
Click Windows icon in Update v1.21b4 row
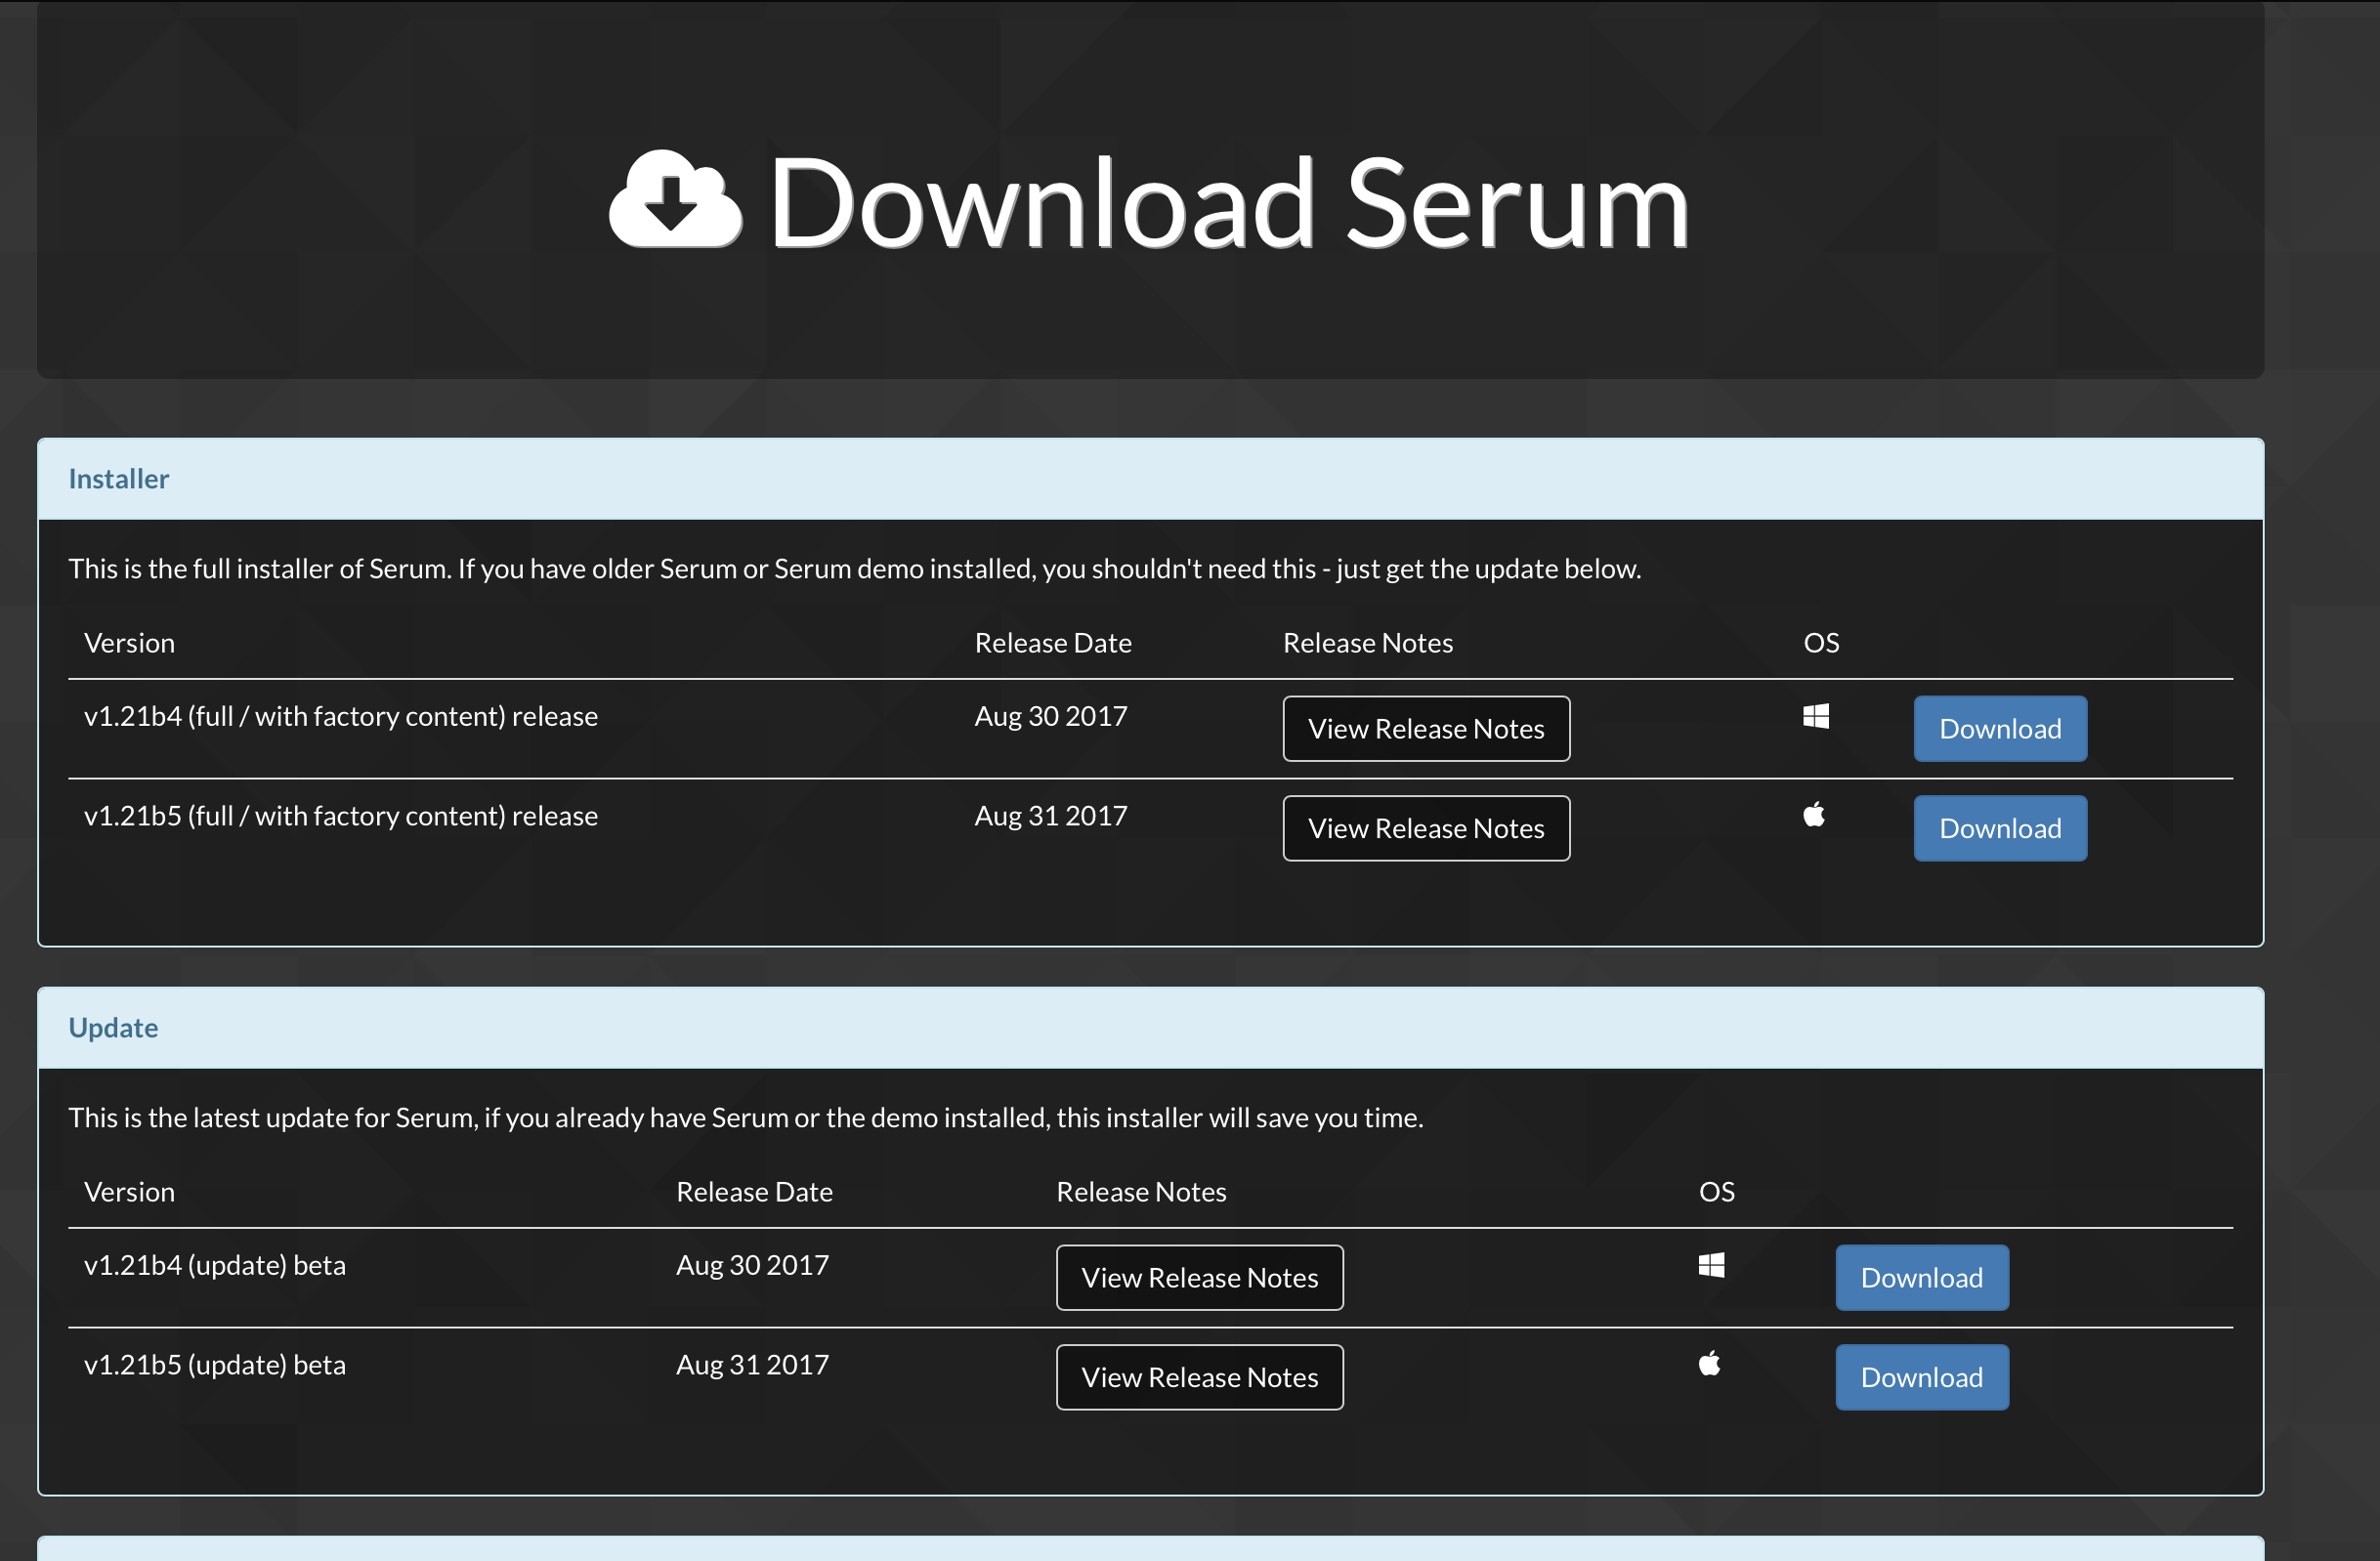click(x=1711, y=1265)
